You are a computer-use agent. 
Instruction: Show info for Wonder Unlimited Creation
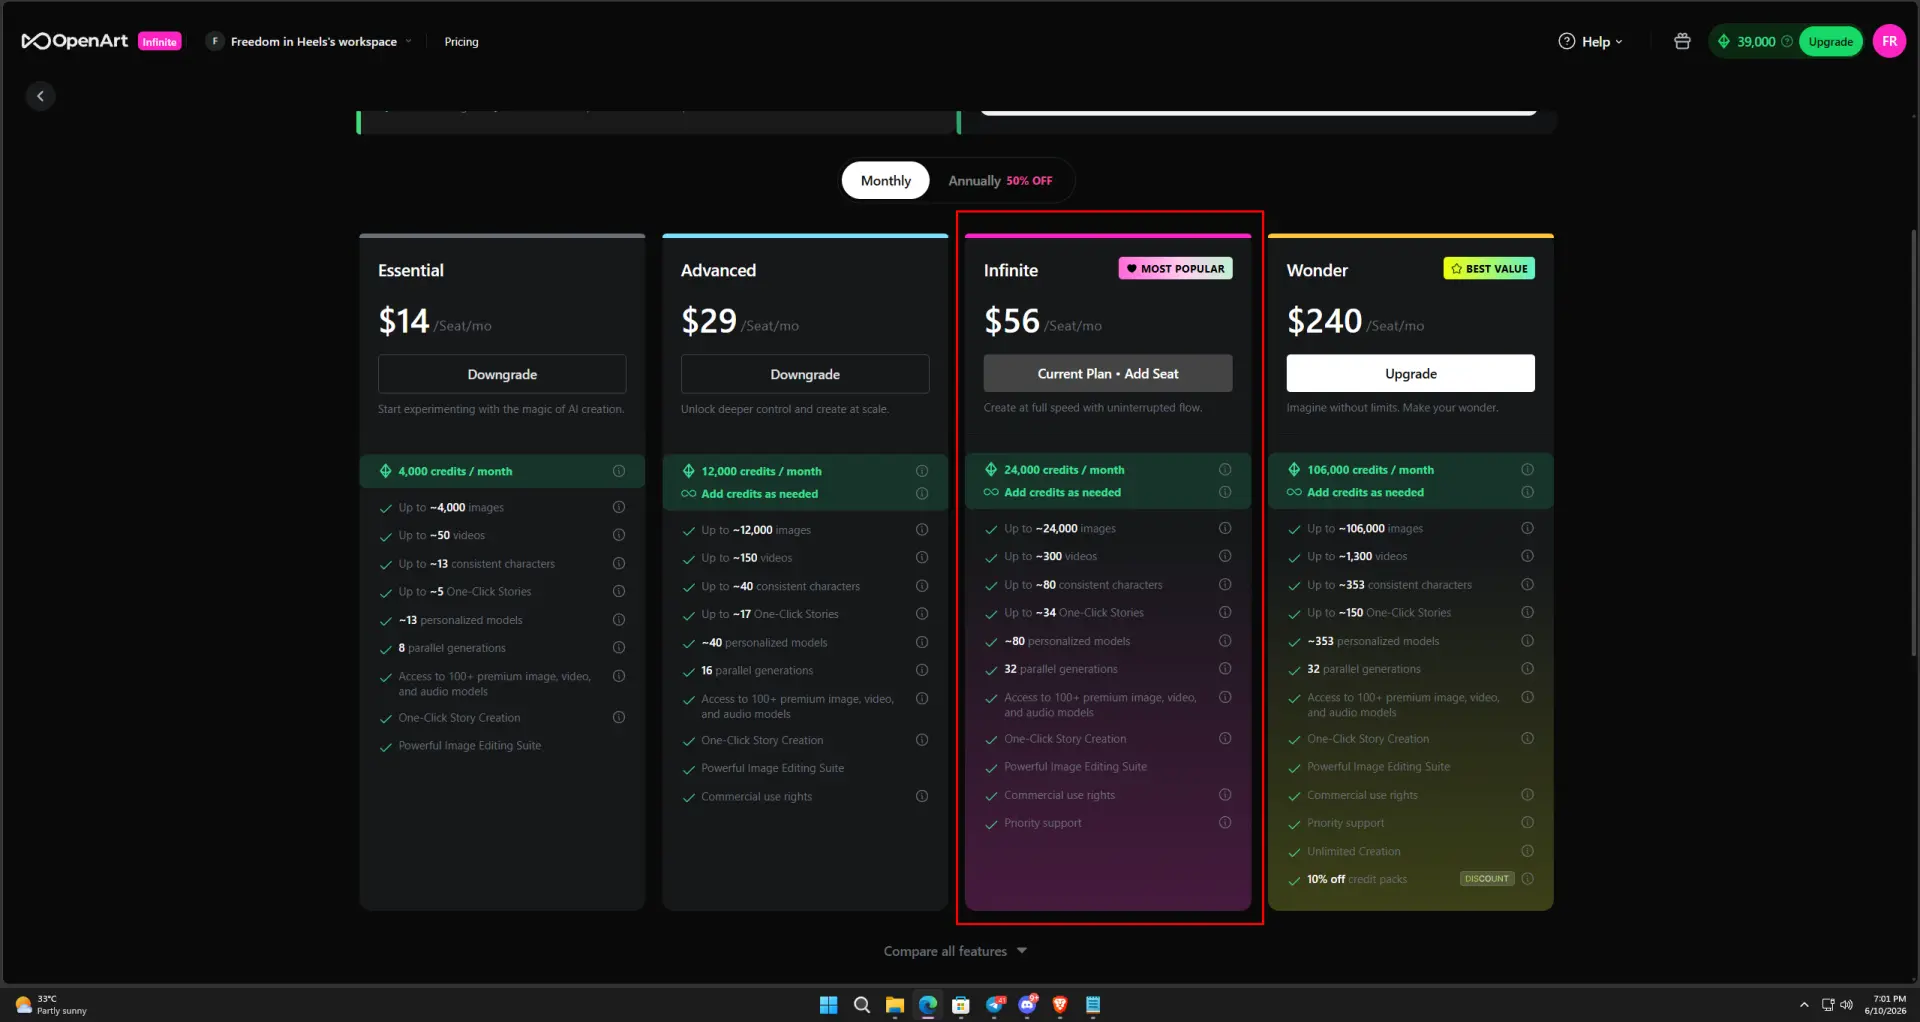click(1528, 851)
